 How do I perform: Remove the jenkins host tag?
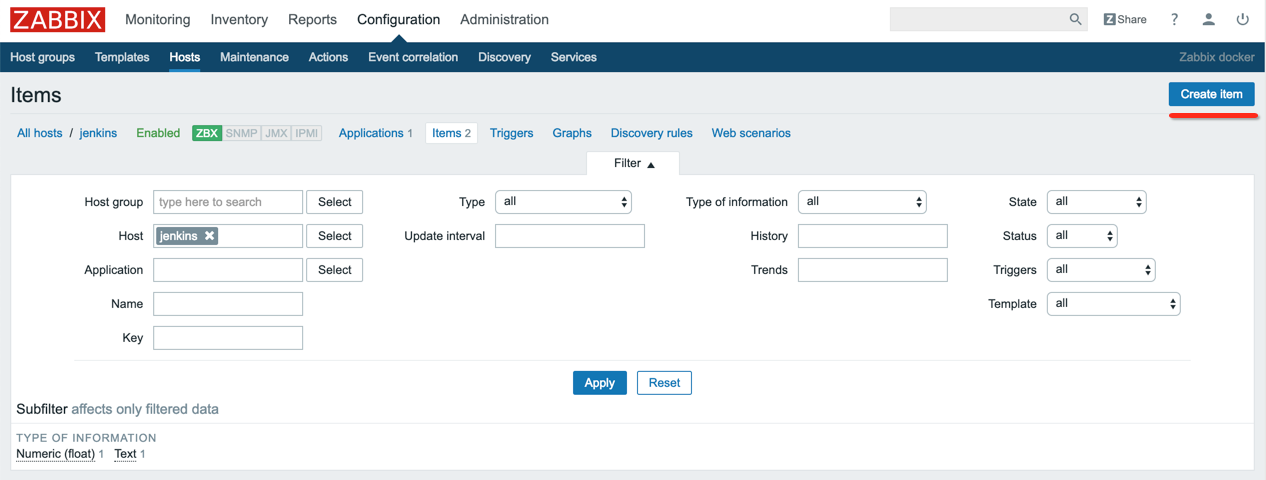(209, 236)
